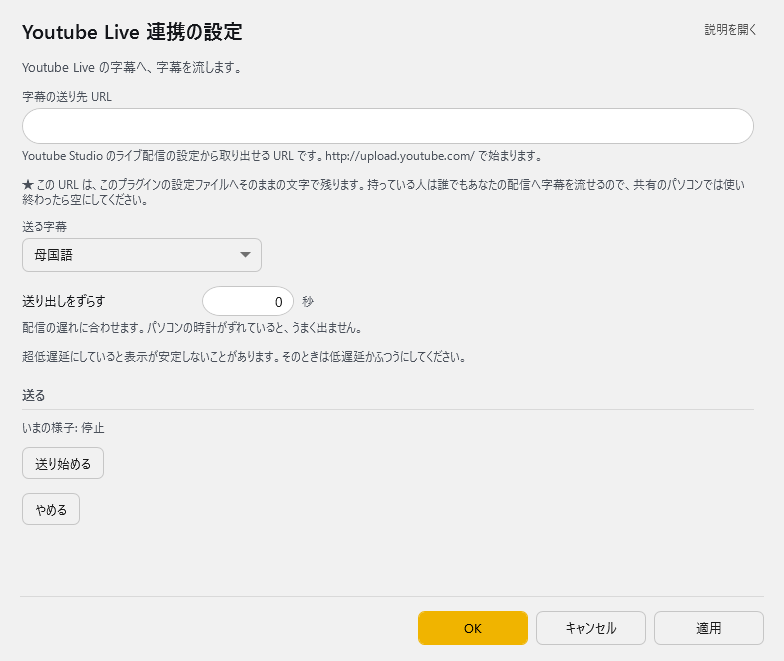Click the 送り出しをずらす label

(64, 301)
